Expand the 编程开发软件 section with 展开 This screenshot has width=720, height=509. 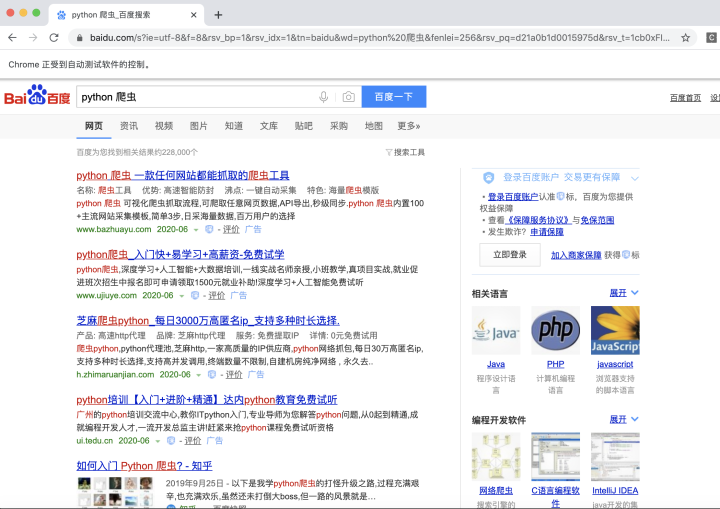point(624,419)
